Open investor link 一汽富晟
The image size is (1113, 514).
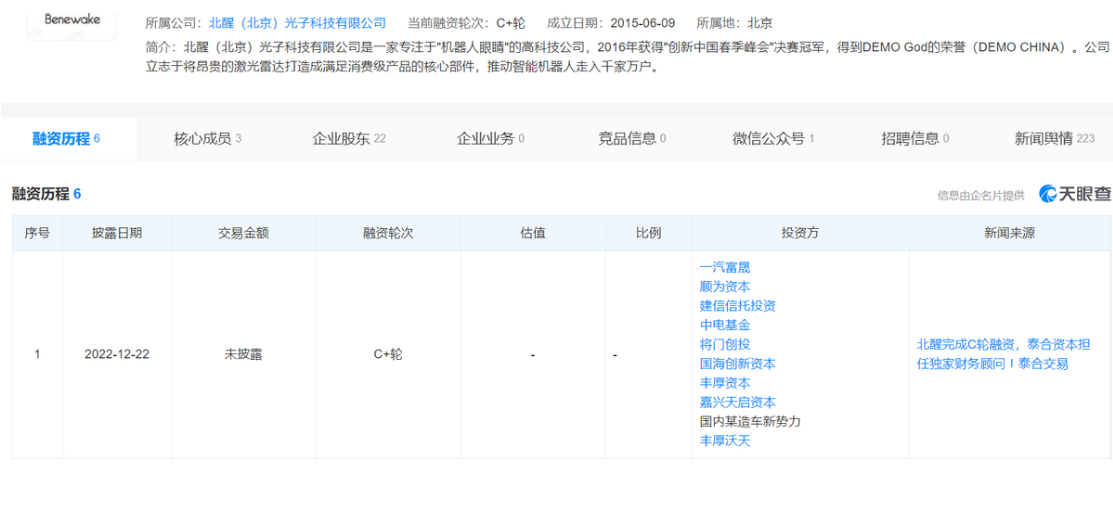click(x=725, y=268)
